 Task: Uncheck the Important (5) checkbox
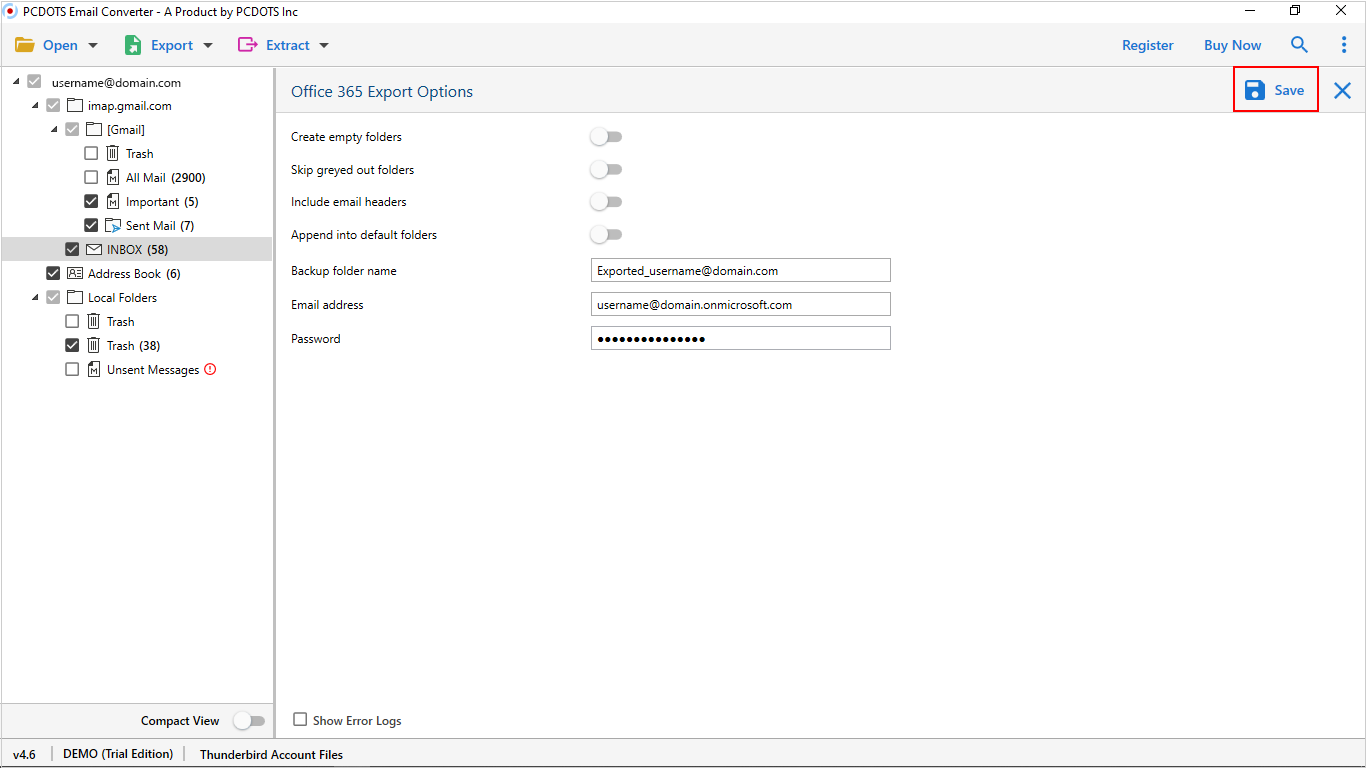91,201
